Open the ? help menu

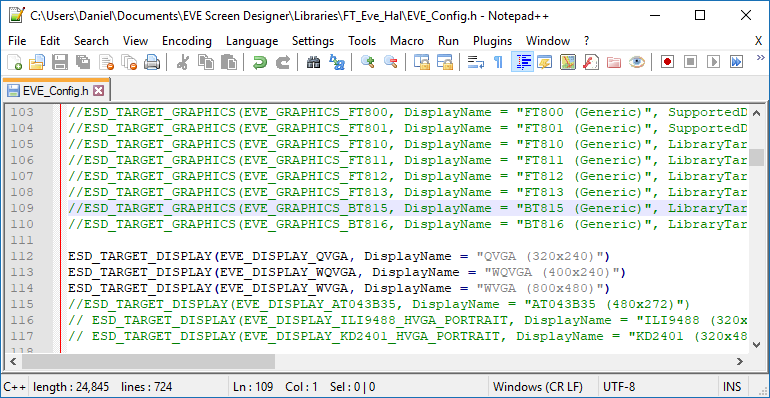(x=586, y=41)
